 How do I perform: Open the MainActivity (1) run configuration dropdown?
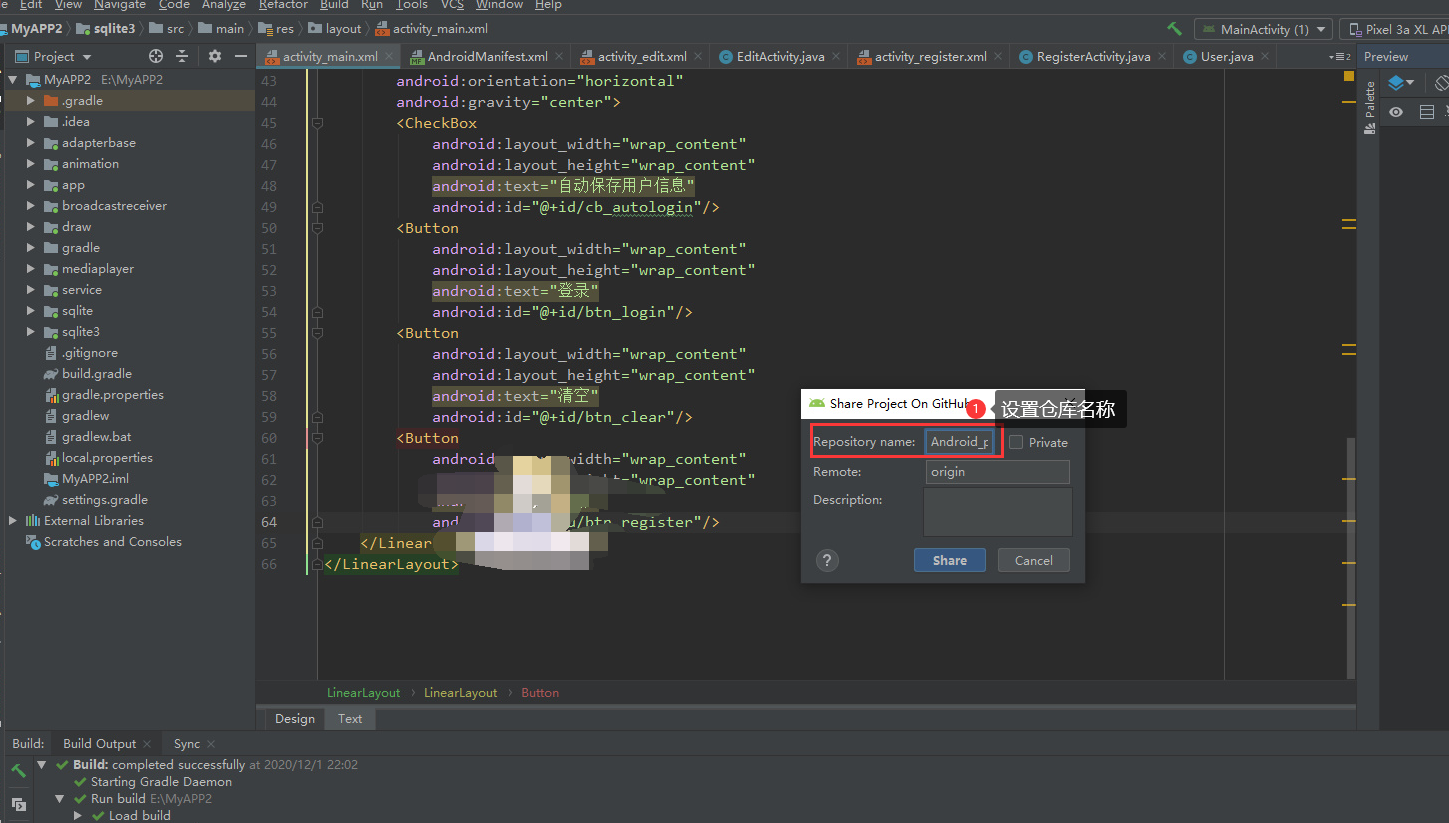click(x=1264, y=29)
